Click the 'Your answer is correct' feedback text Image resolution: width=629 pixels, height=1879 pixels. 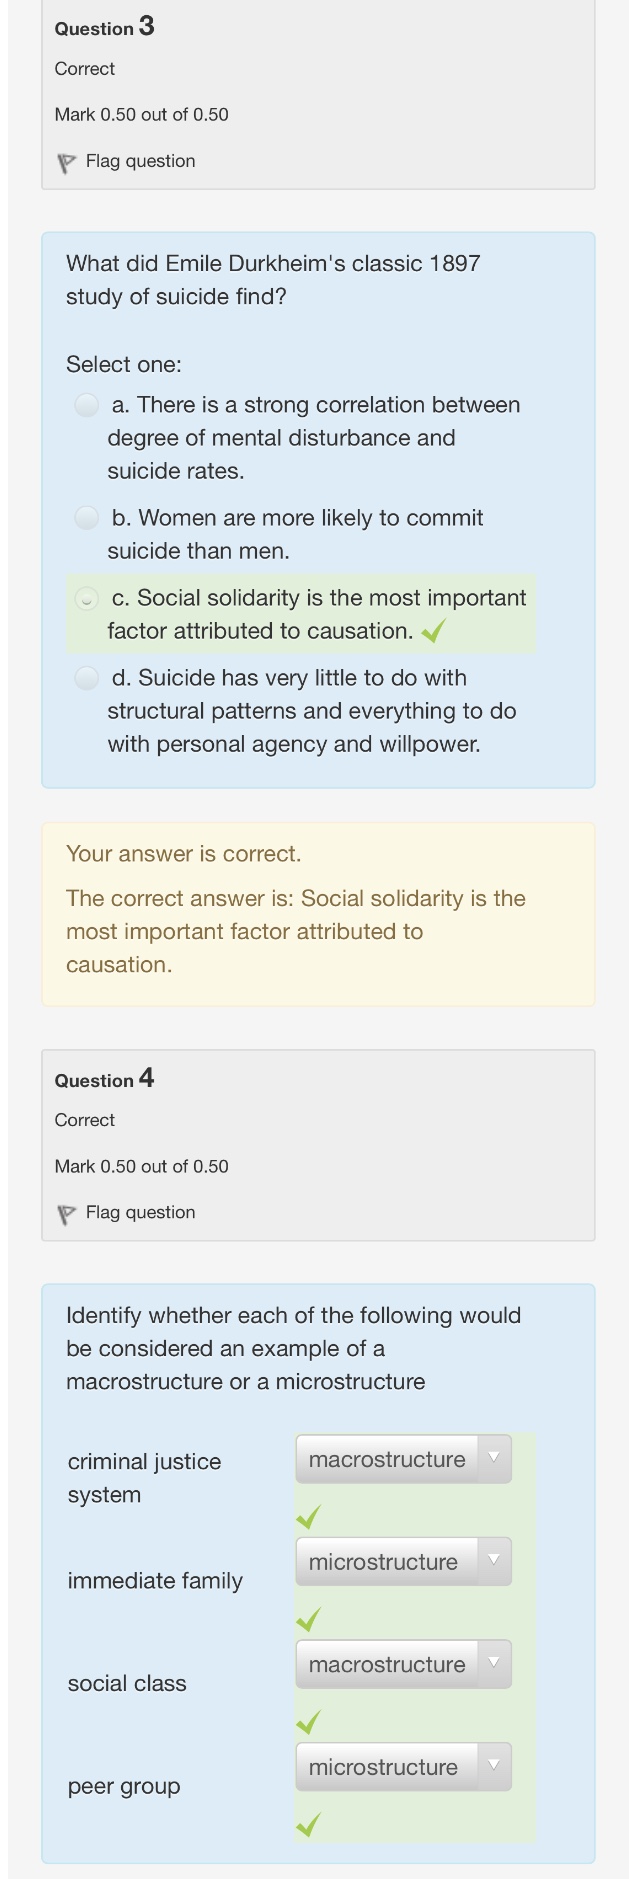click(183, 854)
